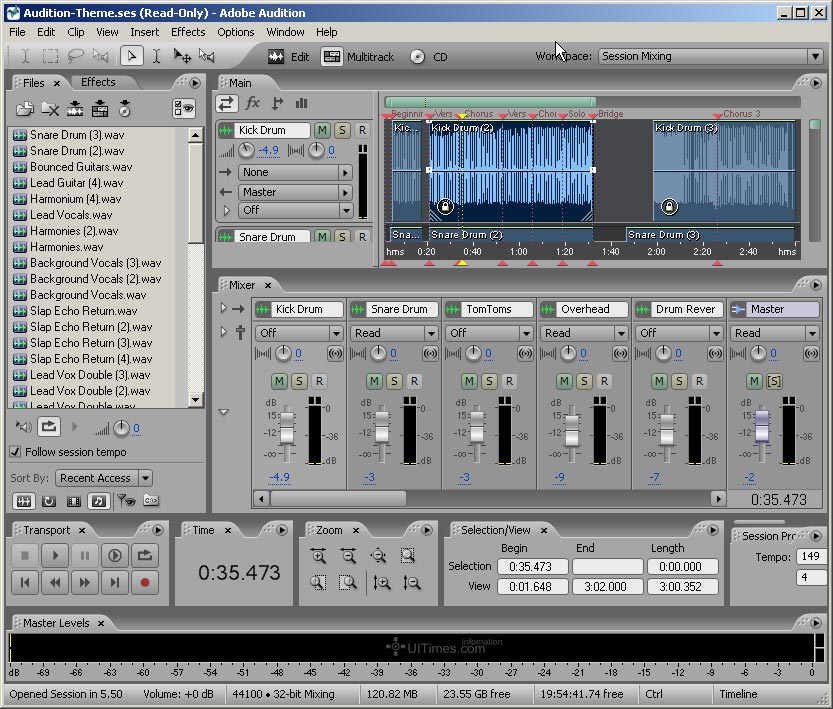Select Bounced Guitars.wav in file list
833x709 pixels.
pos(81,167)
